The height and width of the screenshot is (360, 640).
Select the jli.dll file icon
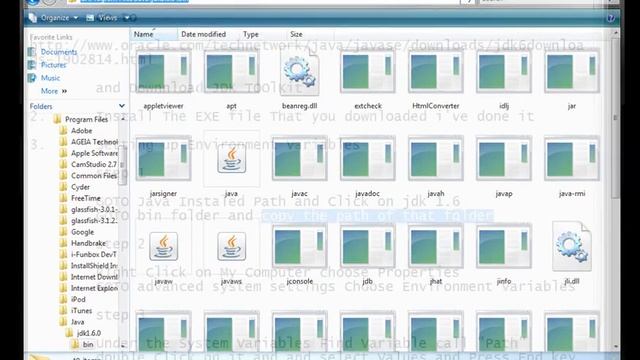(x=572, y=247)
